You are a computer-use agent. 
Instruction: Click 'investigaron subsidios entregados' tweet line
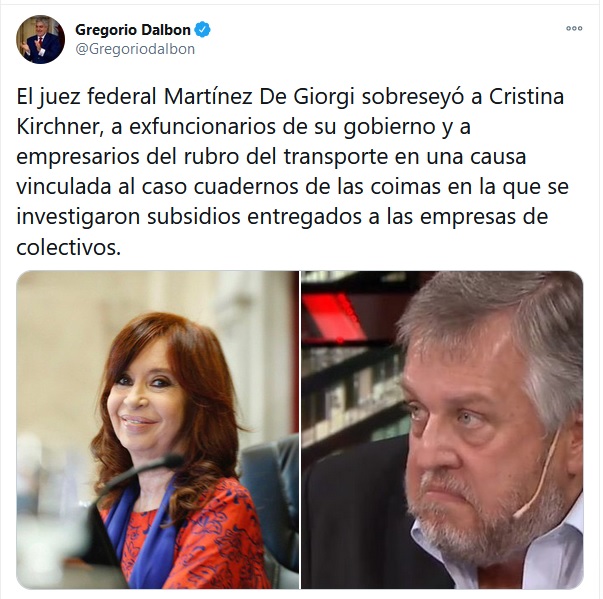point(189,217)
